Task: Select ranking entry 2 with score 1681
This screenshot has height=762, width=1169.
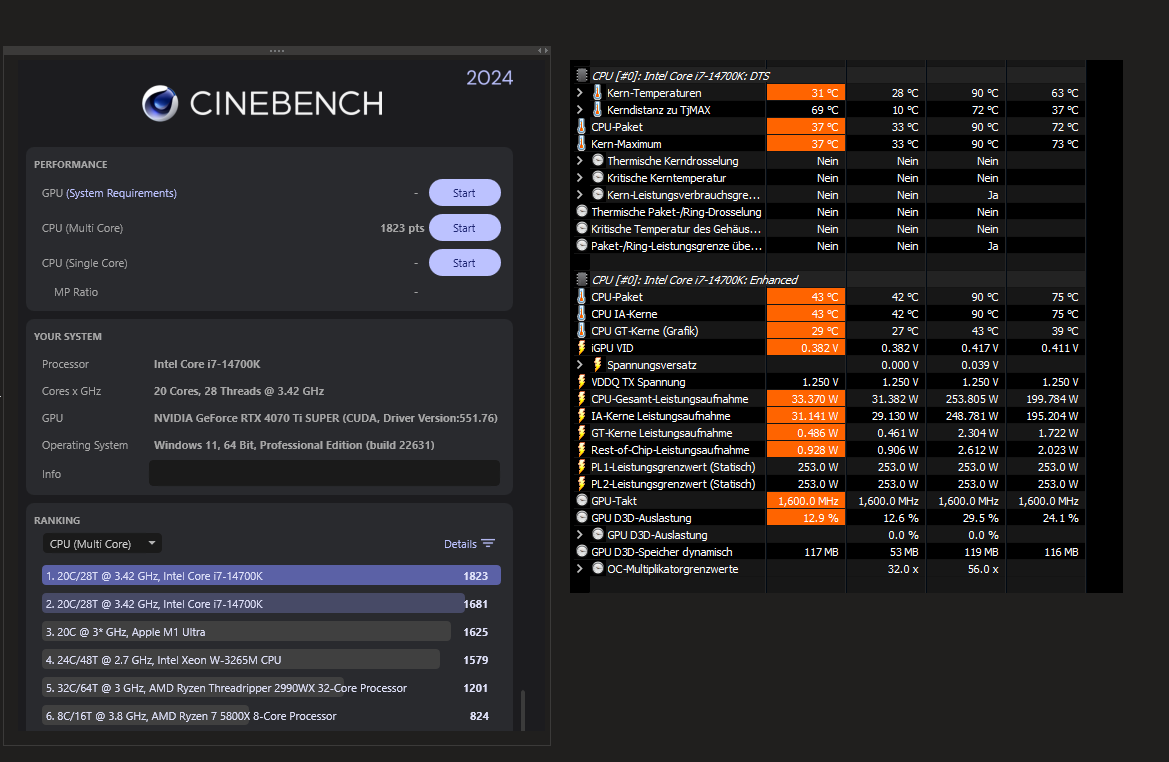Action: 271,604
